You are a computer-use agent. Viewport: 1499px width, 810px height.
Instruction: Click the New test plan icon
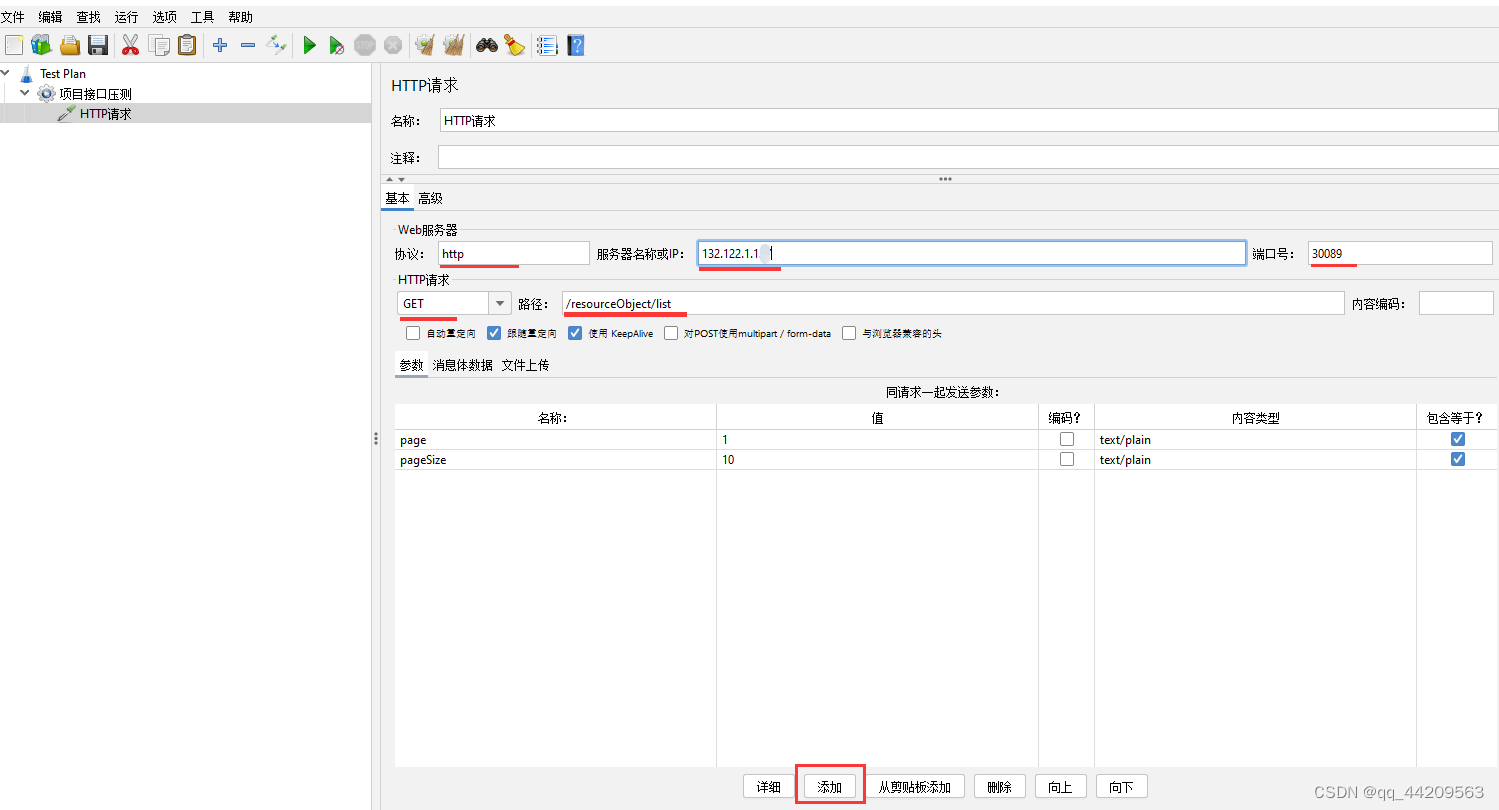pyautogui.click(x=13, y=45)
